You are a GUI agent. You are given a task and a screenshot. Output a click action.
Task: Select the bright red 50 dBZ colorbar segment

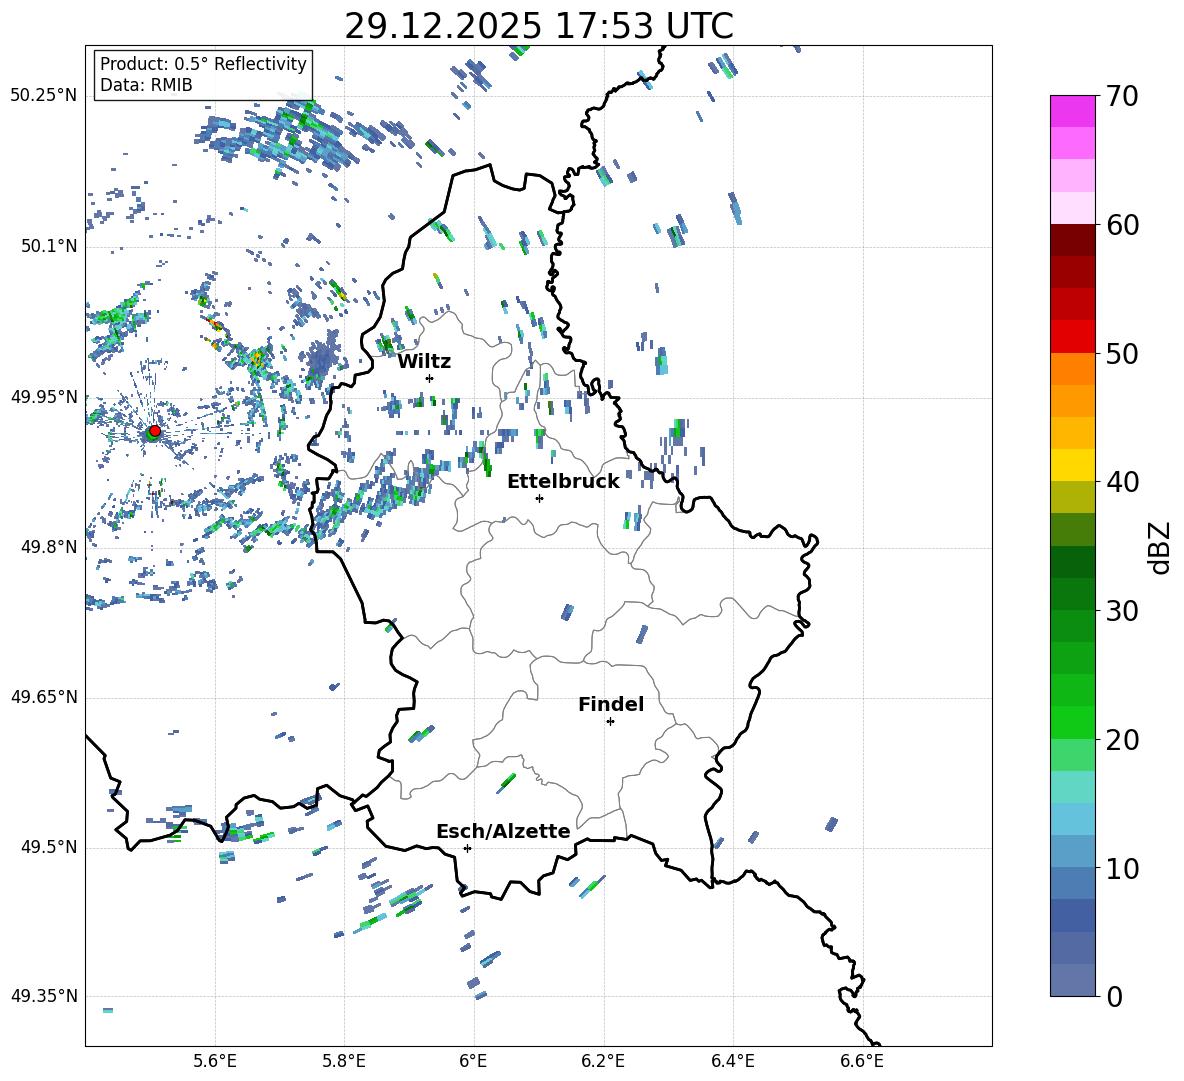pos(1072,337)
